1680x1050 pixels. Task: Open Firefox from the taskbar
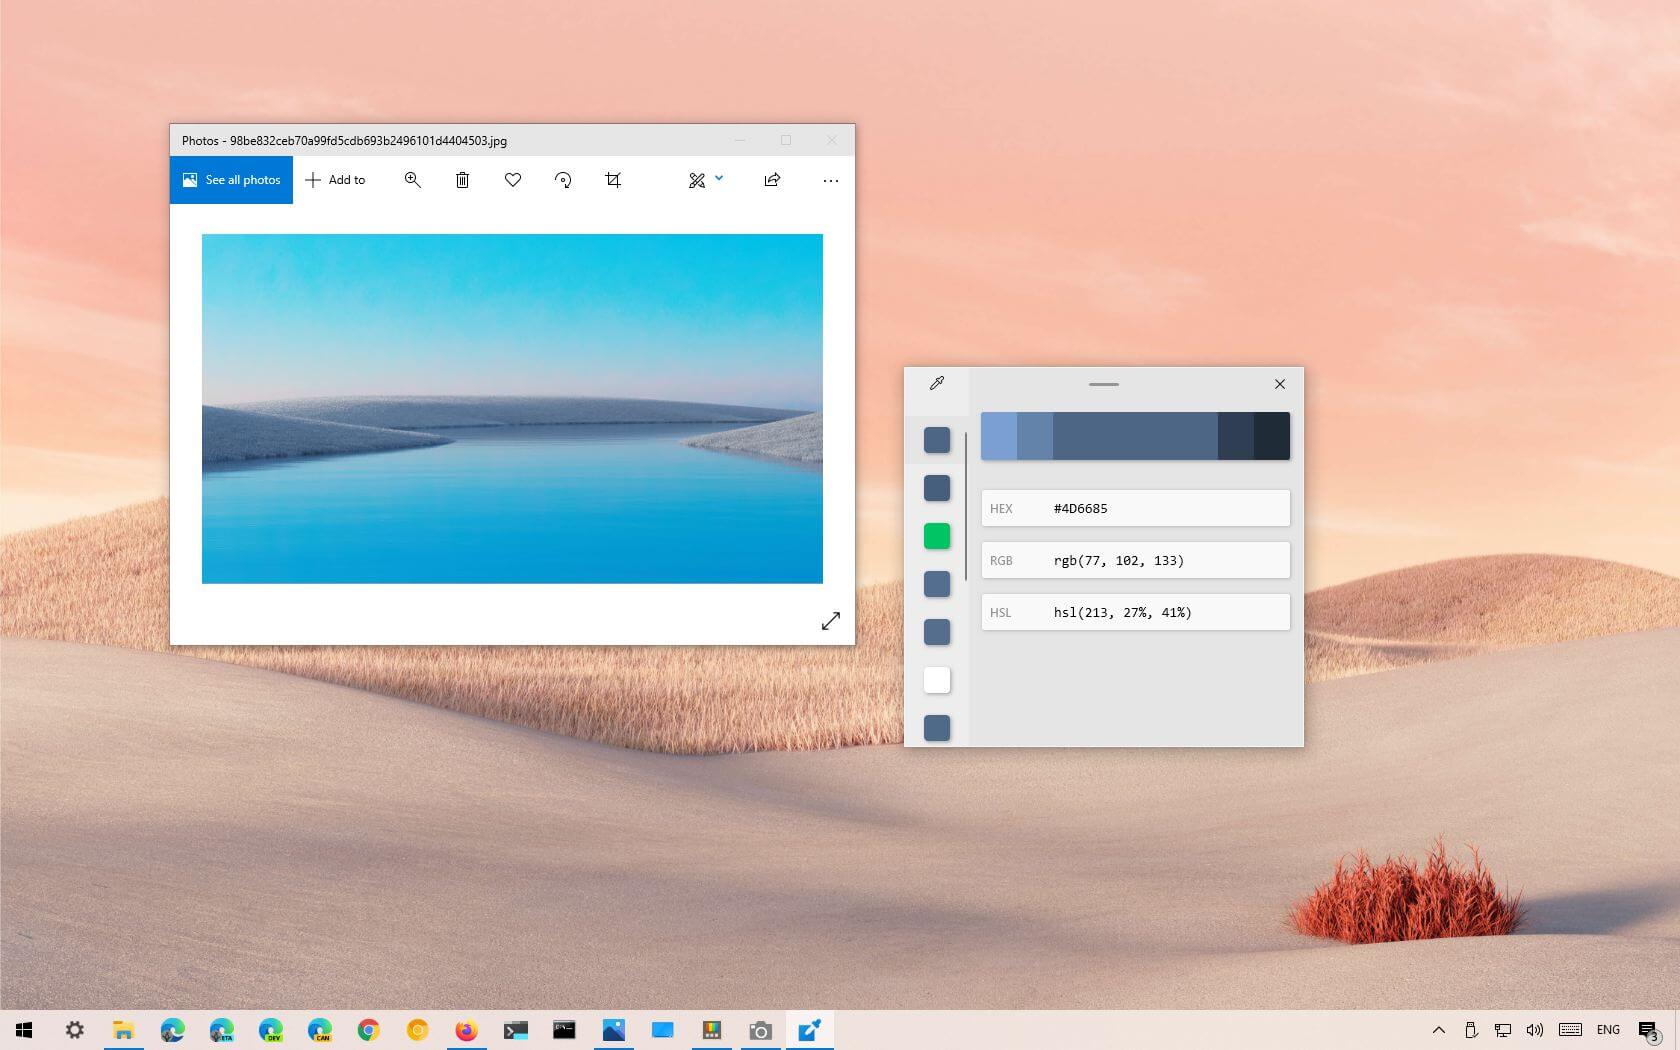point(466,1030)
